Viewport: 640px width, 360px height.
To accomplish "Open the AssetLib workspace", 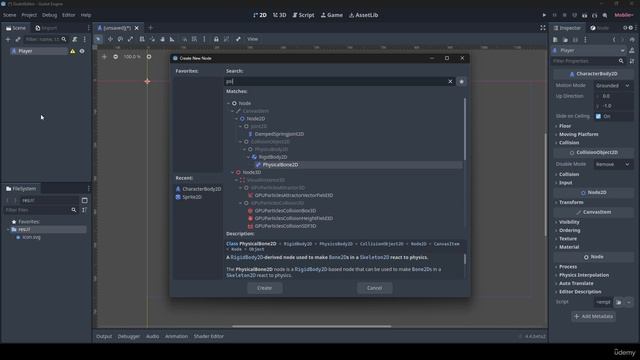I will coord(363,15).
